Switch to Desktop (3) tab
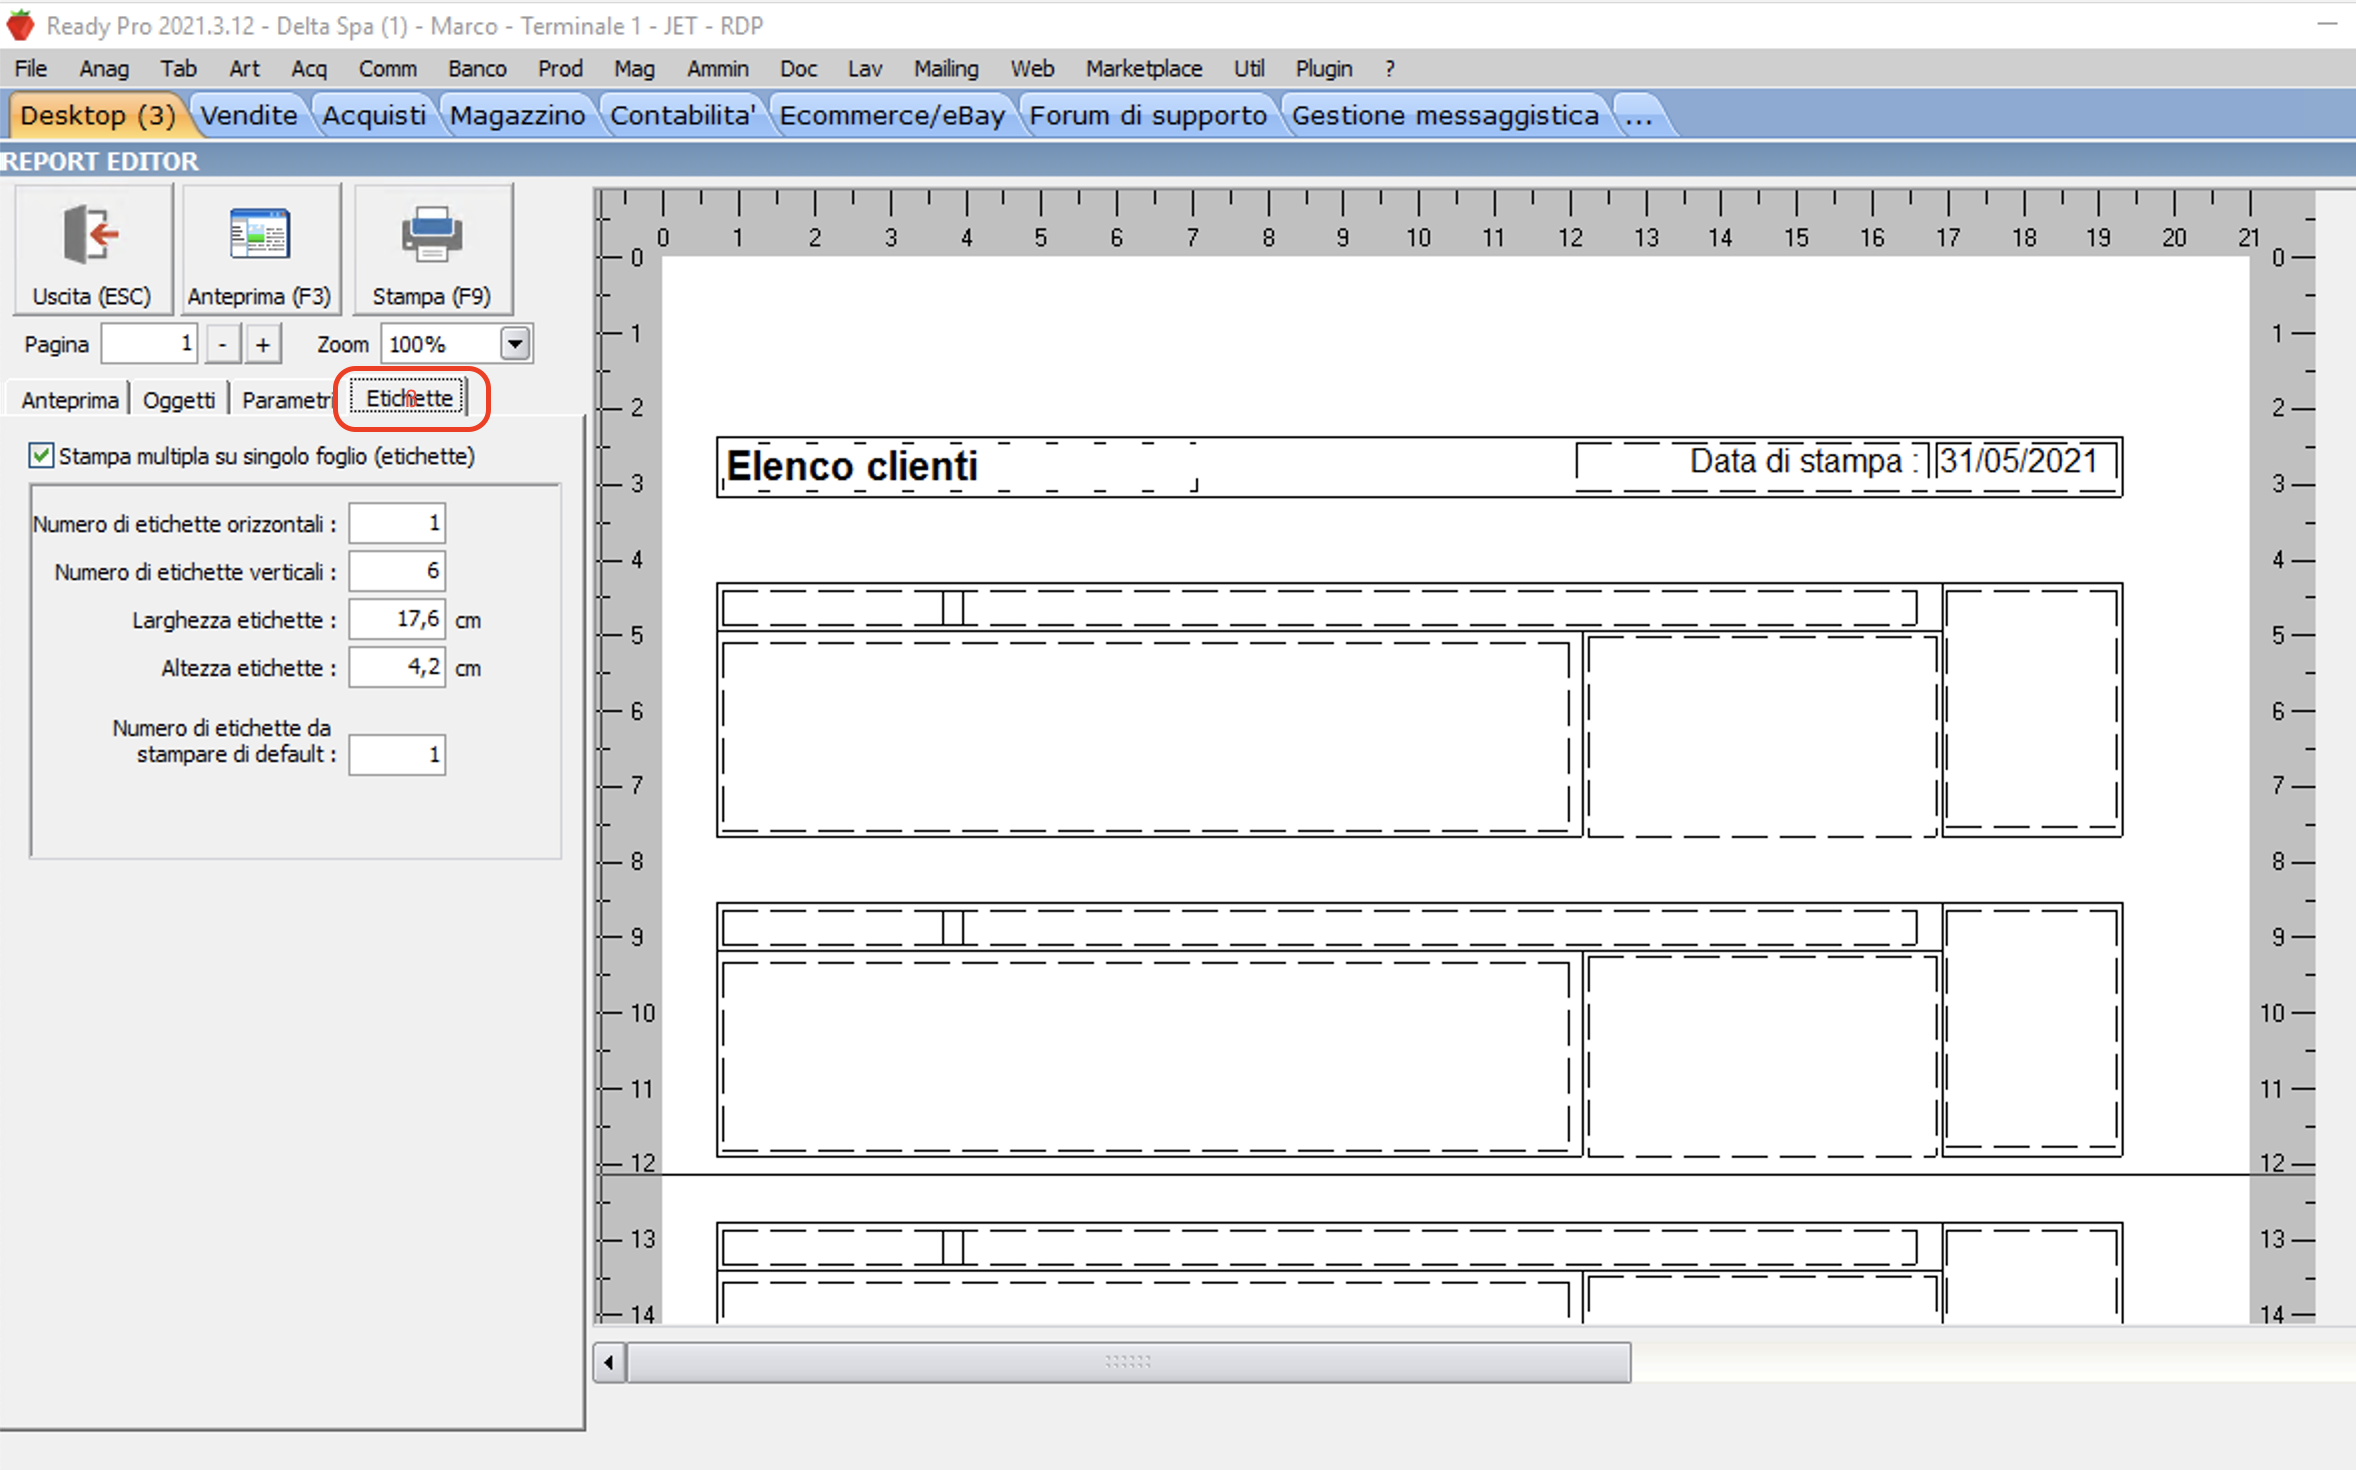2356x1470 pixels. (97, 115)
